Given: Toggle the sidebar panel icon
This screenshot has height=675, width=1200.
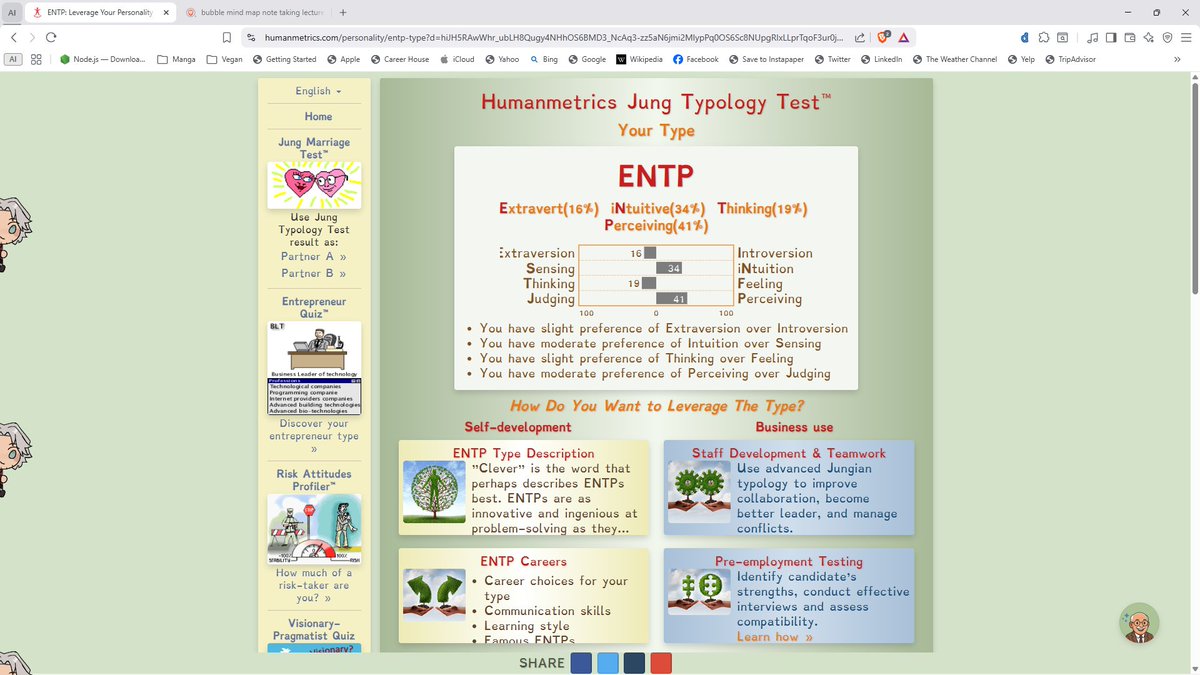Looking at the screenshot, I should click(1111, 37).
